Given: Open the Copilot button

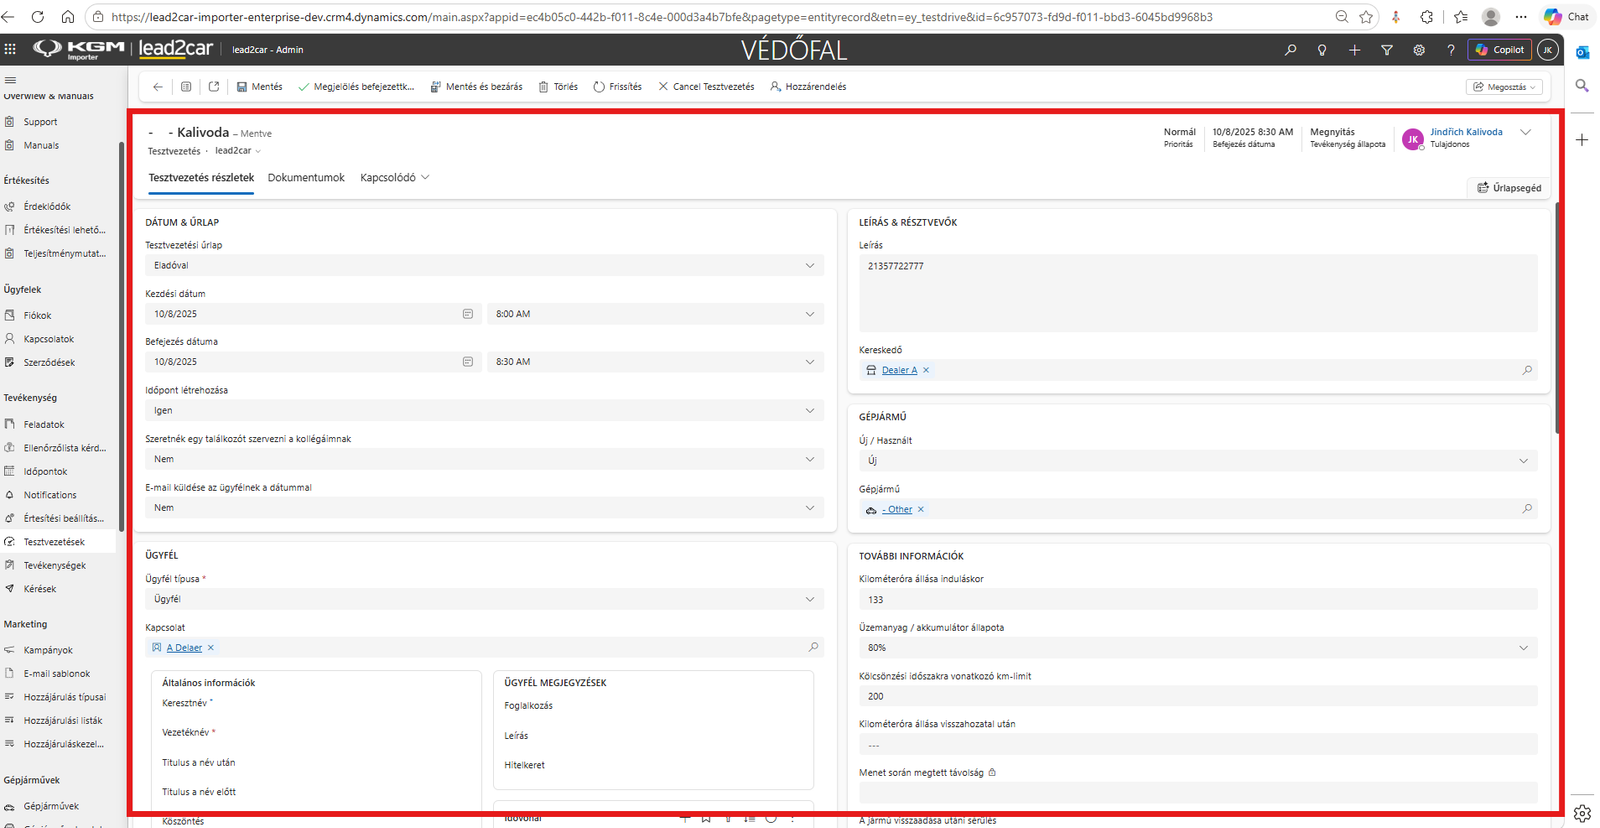Looking at the screenshot, I should point(1499,50).
